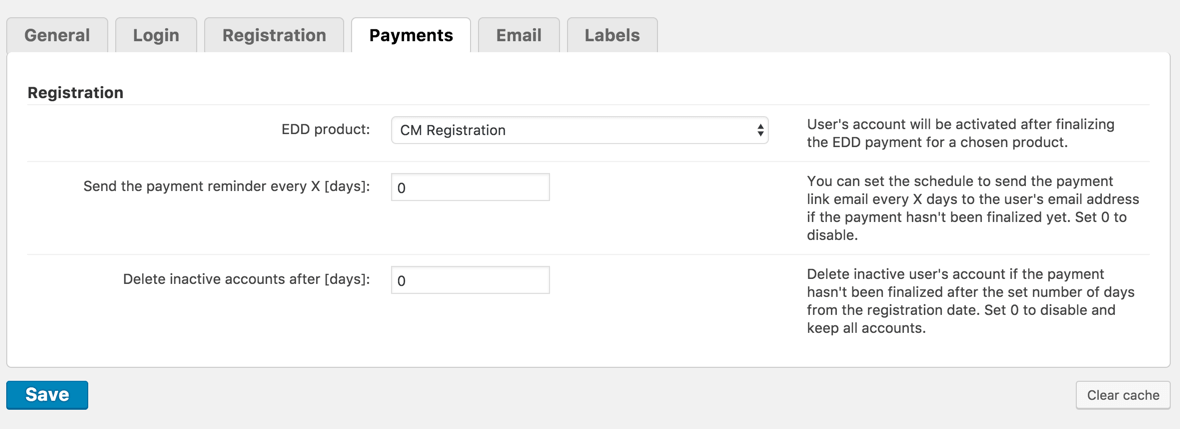Click the "Send the payment reminder" label
This screenshot has width=1180, height=429.
tap(226, 186)
